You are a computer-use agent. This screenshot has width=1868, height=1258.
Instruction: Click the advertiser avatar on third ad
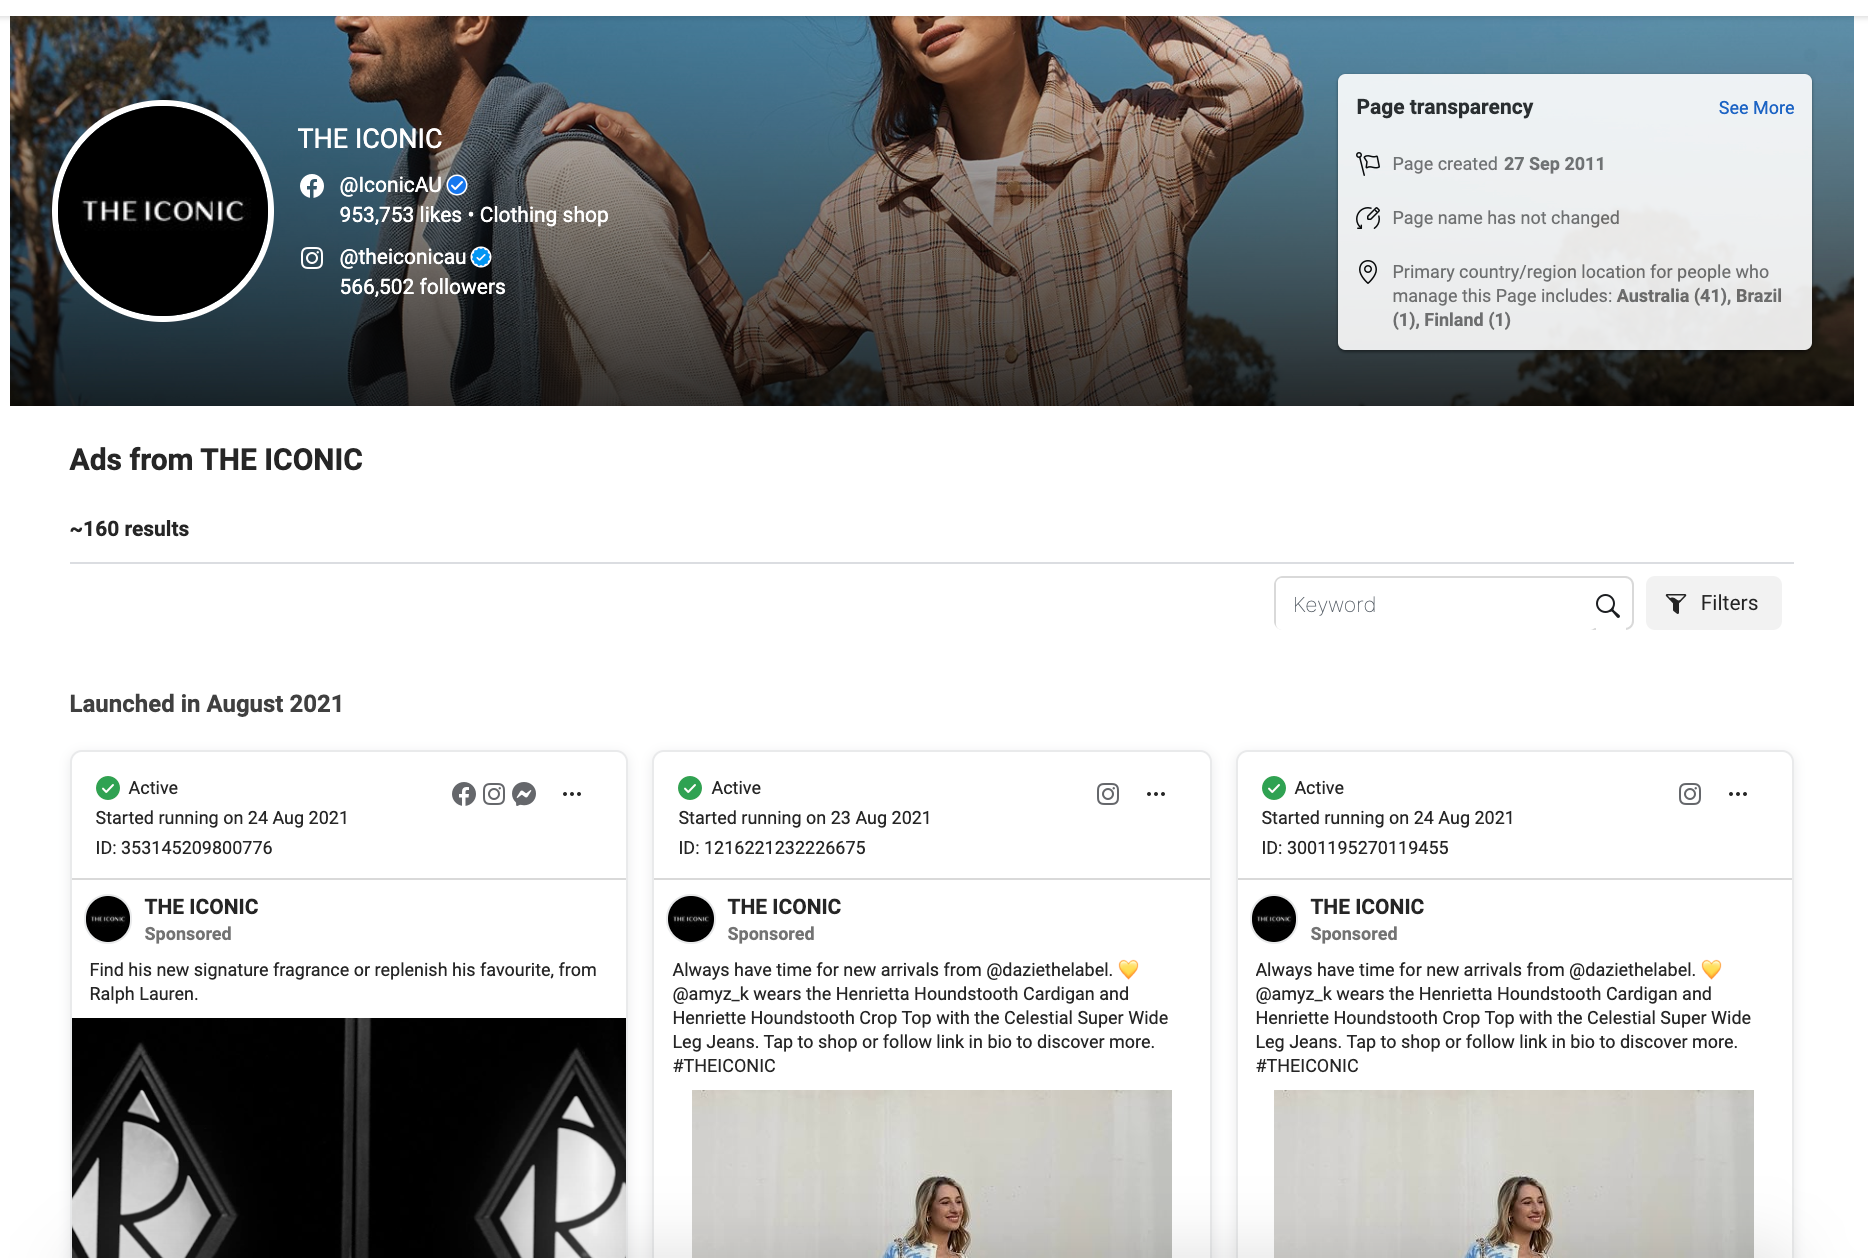click(x=1274, y=919)
